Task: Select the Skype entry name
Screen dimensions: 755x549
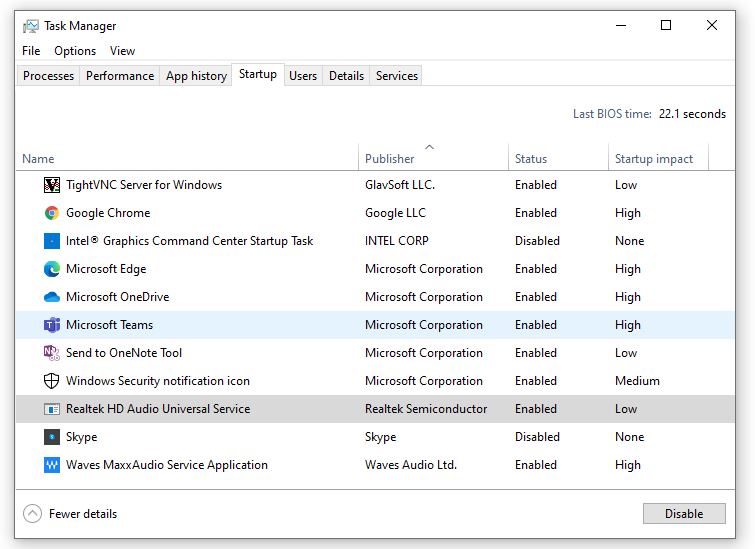Action: [x=81, y=437]
